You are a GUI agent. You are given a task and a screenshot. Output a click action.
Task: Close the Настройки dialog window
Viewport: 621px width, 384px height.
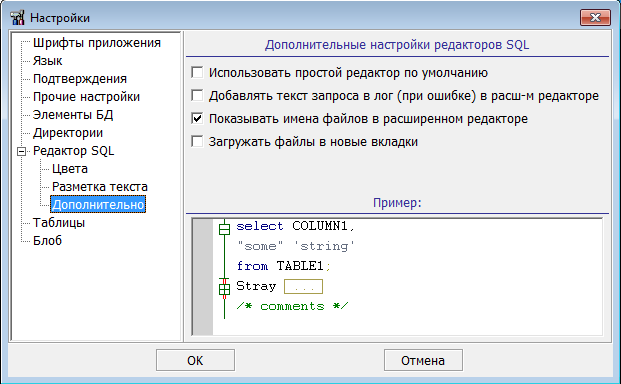click(595, 17)
